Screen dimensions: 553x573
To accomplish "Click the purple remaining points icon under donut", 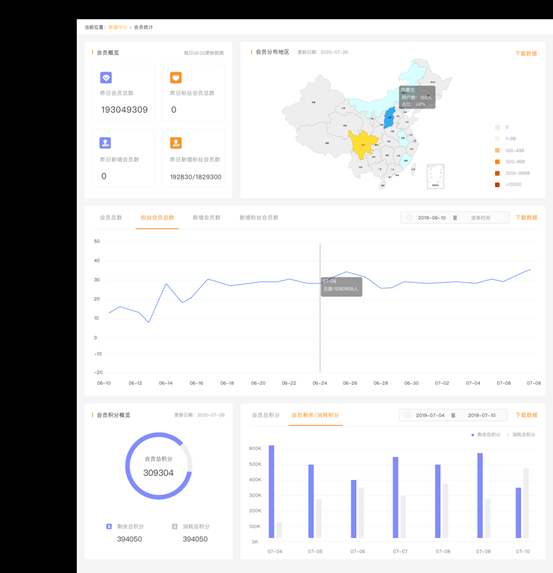I will (x=109, y=526).
